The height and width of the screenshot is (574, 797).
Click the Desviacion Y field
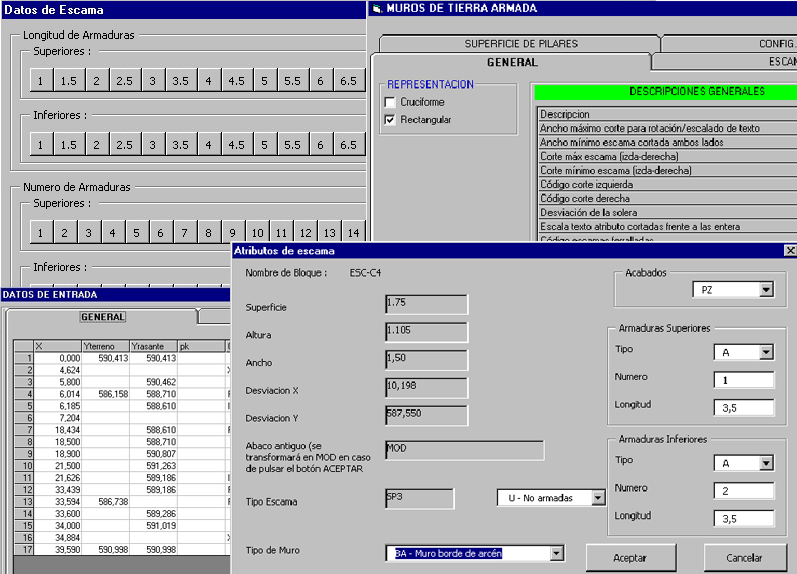click(x=426, y=415)
